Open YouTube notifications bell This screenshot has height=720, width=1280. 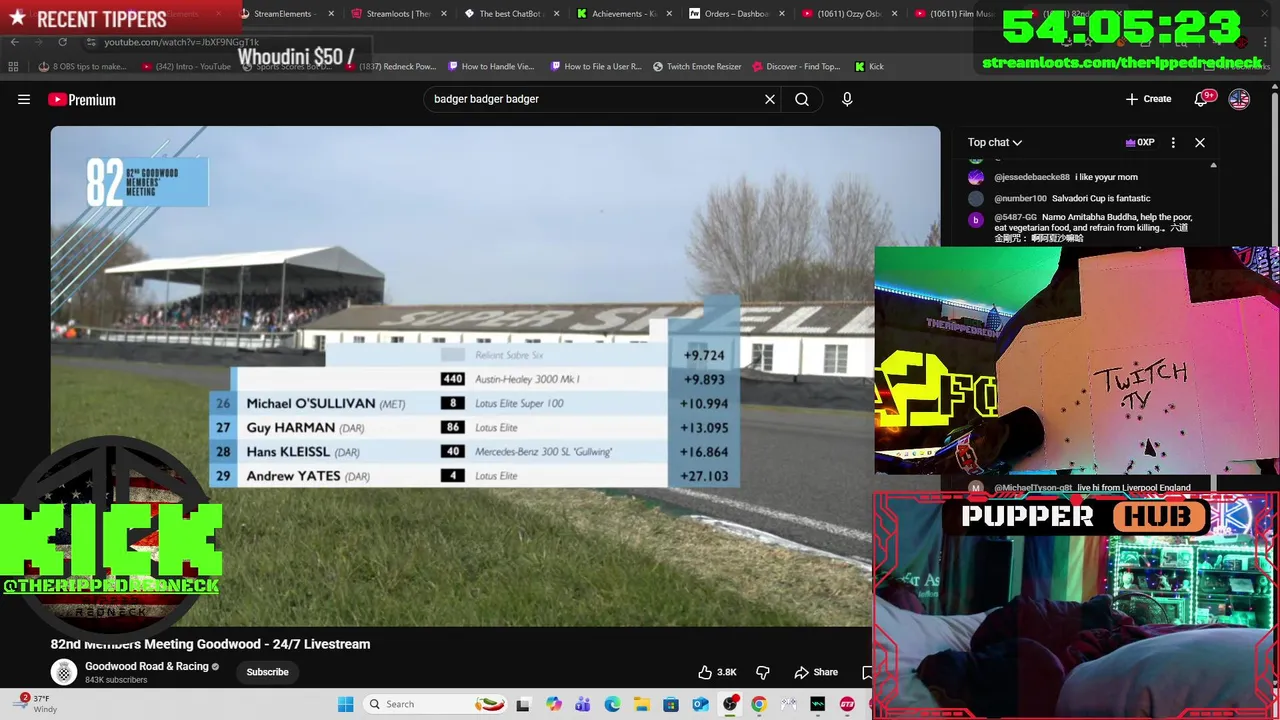pos(1202,99)
